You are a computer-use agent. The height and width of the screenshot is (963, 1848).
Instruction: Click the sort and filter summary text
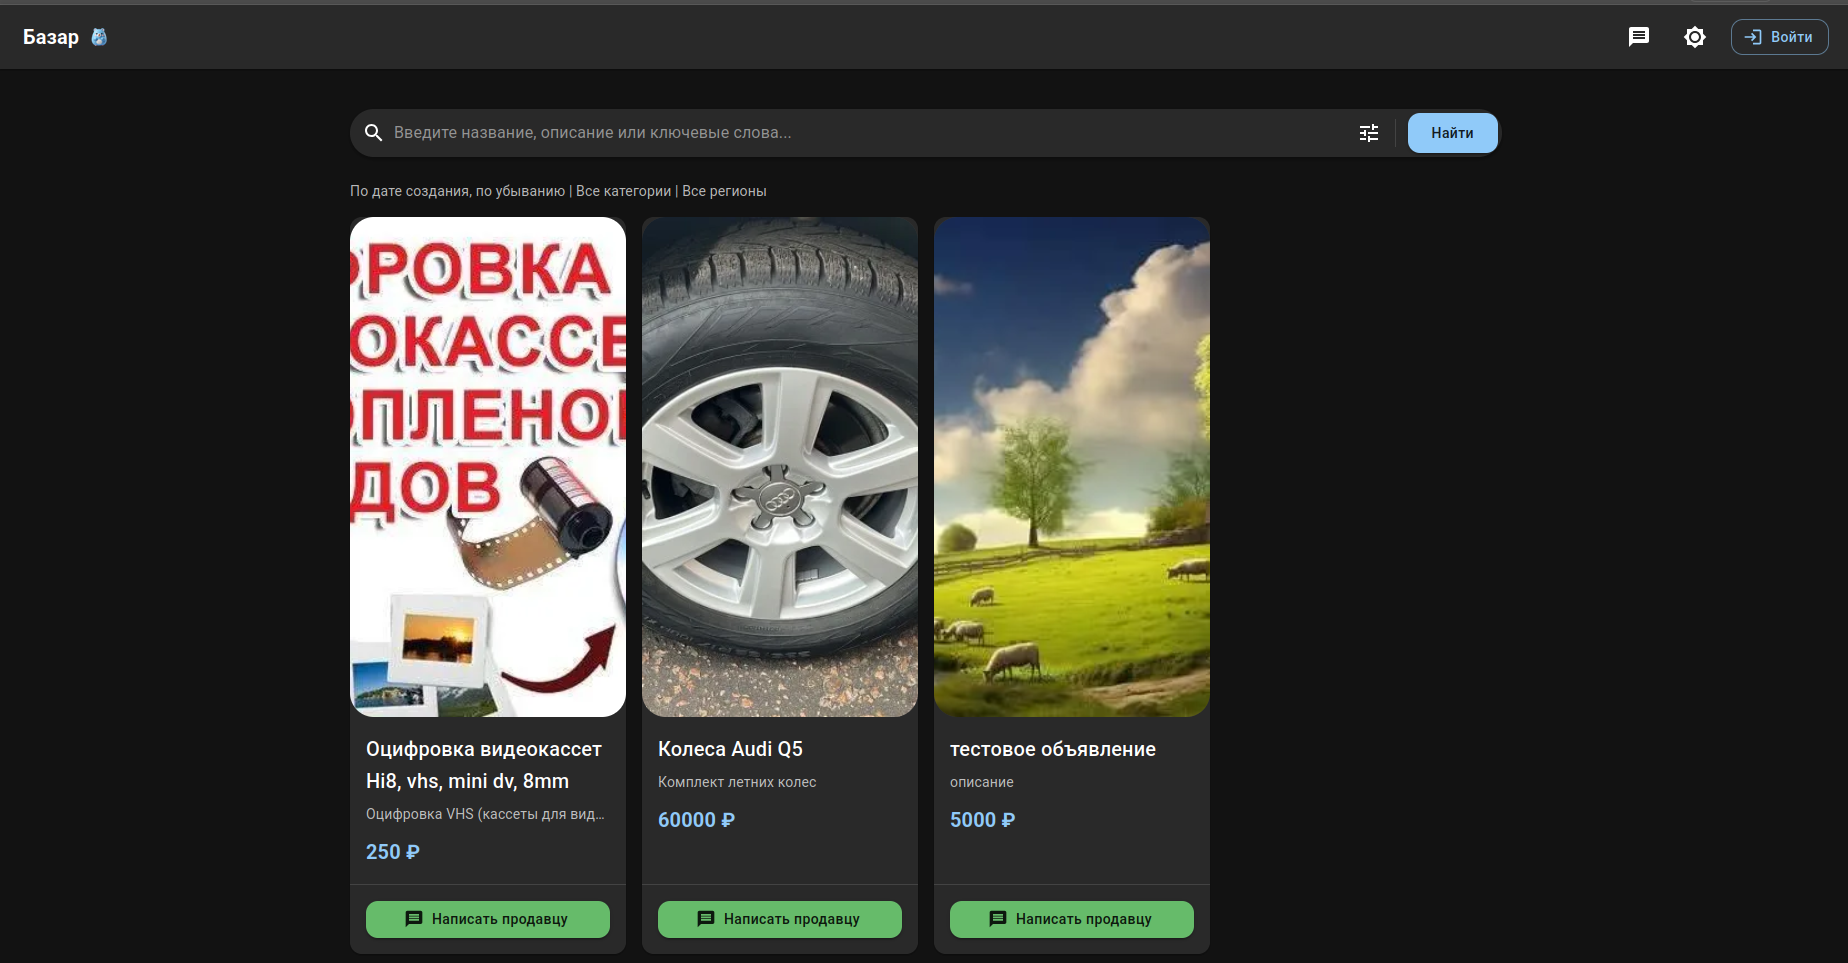pos(558,191)
